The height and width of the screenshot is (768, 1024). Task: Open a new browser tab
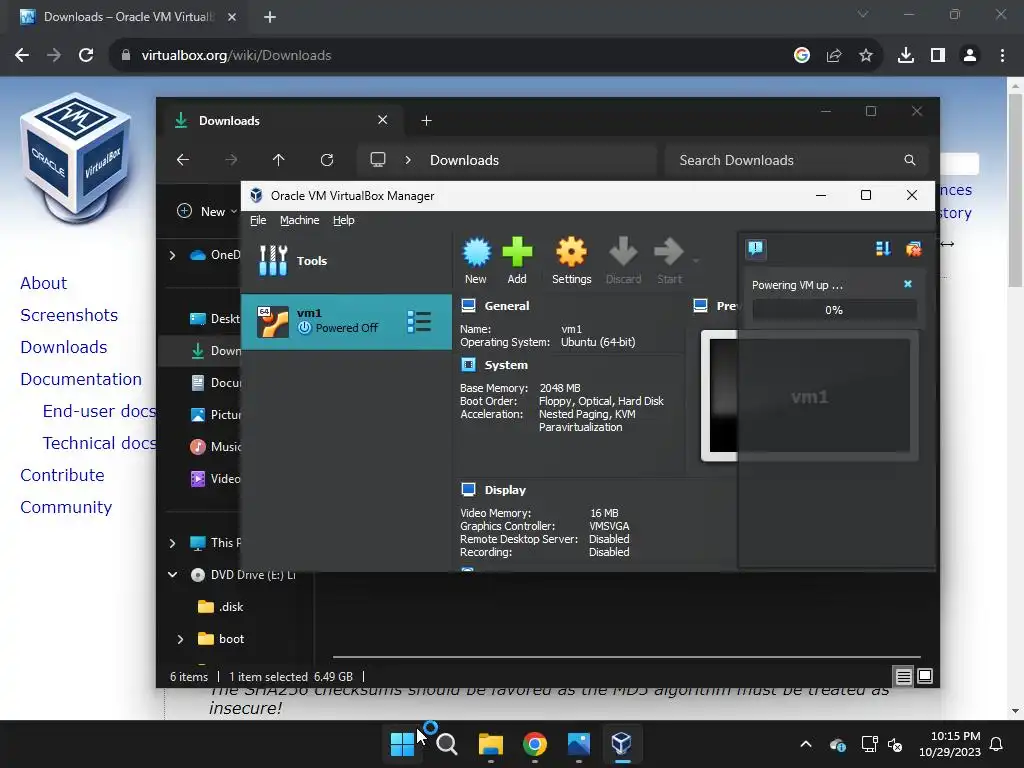point(270,17)
